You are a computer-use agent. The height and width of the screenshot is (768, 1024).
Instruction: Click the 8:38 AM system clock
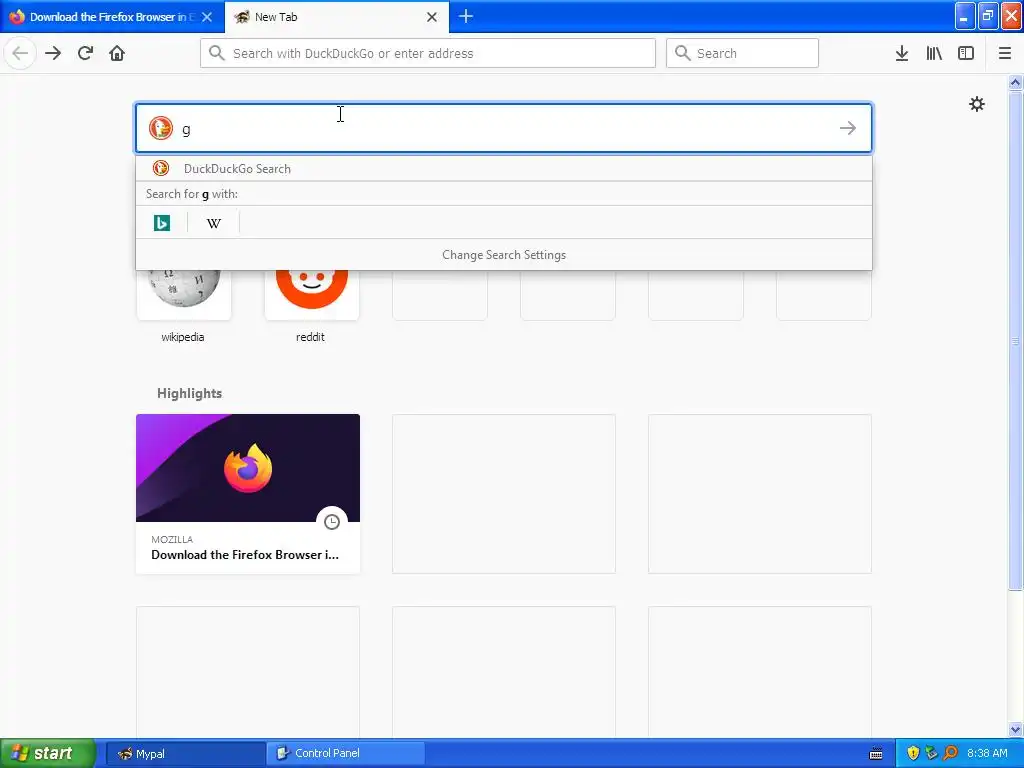(x=987, y=753)
